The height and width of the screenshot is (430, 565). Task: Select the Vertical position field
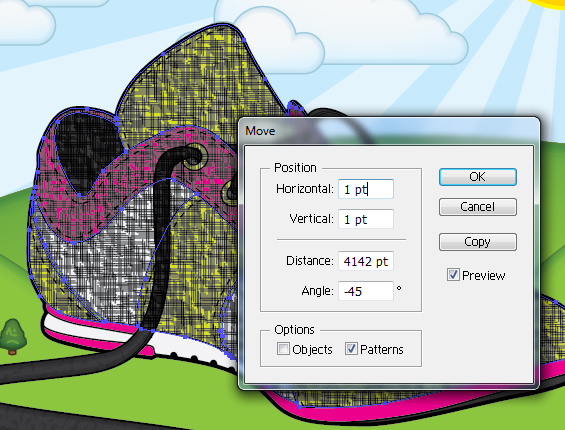[366, 219]
